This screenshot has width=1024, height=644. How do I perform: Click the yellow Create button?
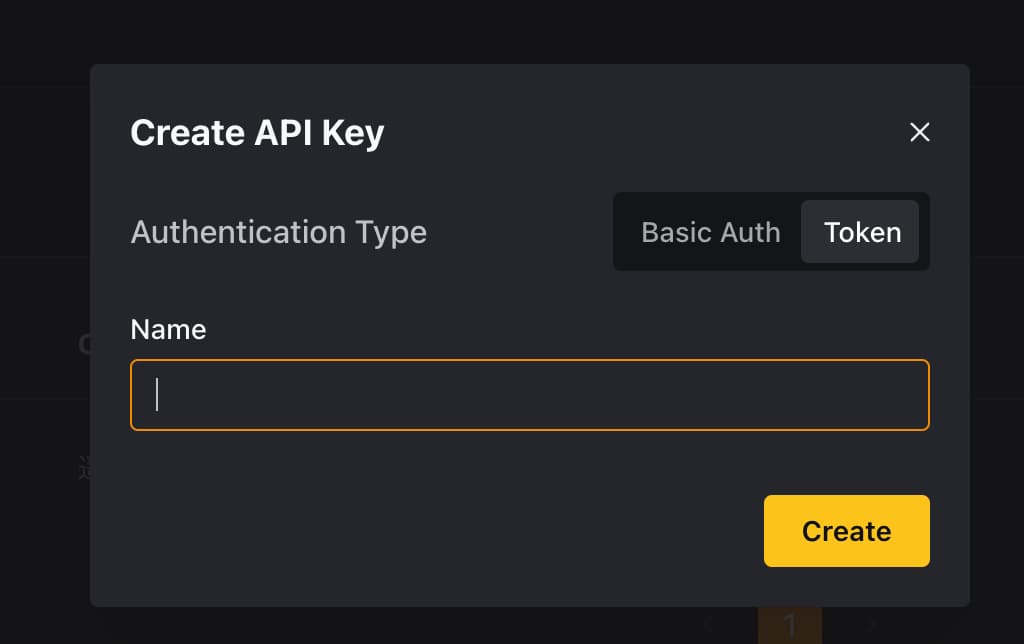tap(846, 531)
